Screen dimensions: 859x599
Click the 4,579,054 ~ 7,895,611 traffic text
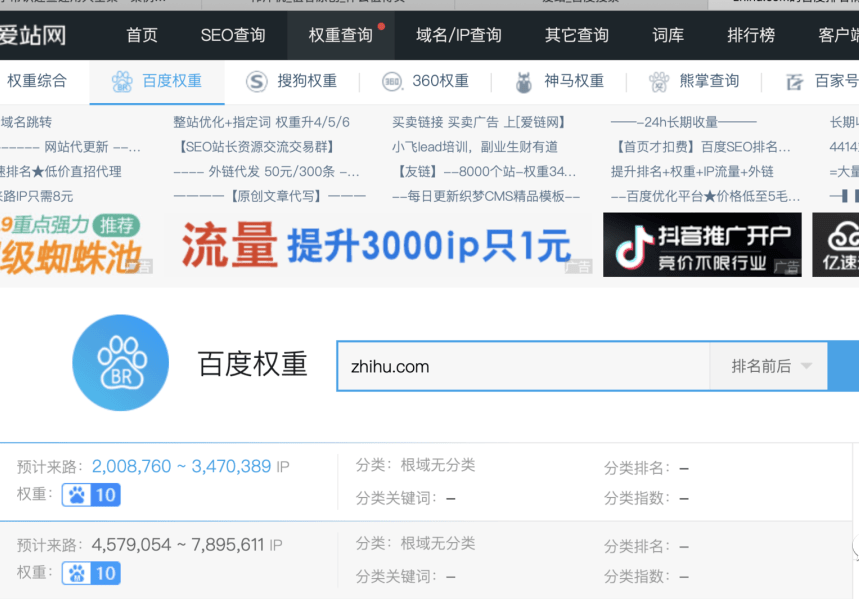coord(178,545)
